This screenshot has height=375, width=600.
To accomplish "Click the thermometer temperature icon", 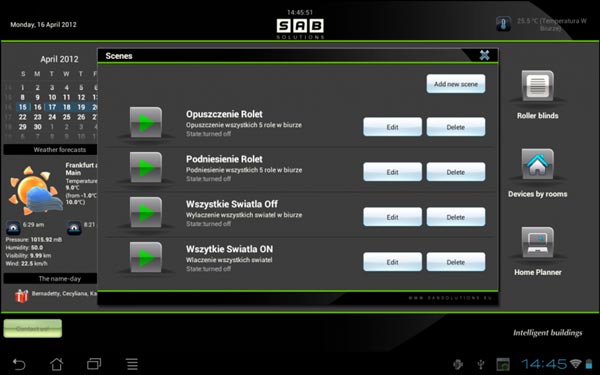I will [503, 24].
